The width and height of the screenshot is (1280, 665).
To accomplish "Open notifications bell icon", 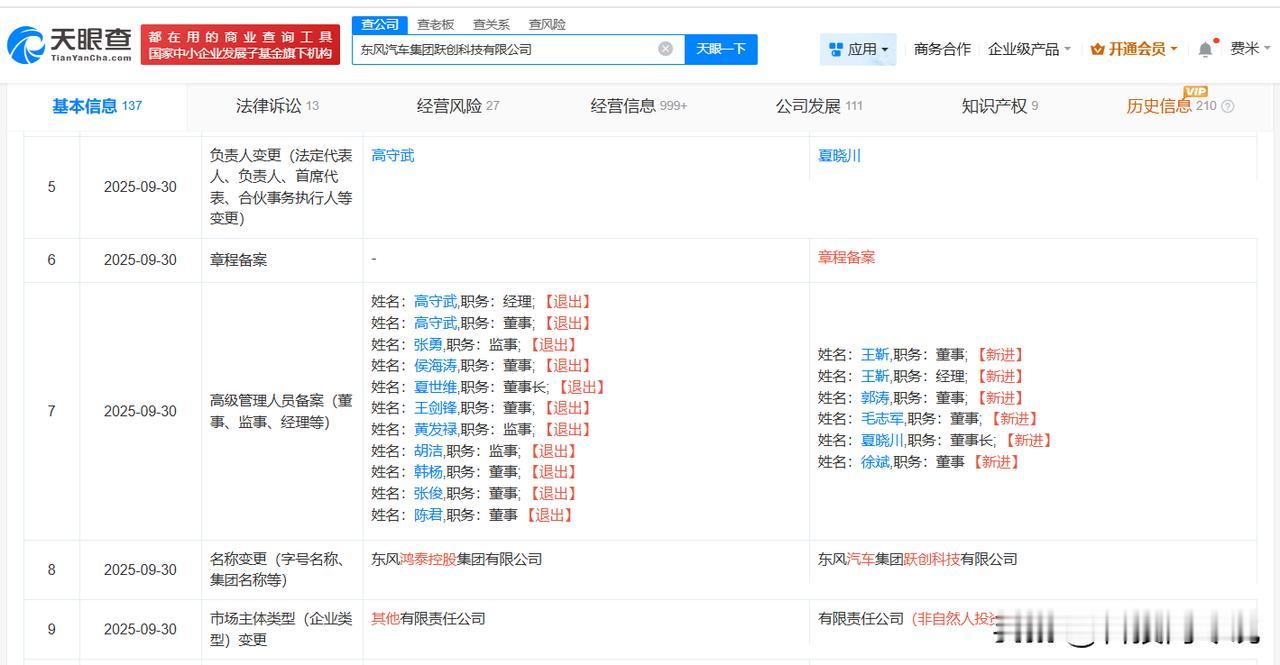I will pos(1206,49).
